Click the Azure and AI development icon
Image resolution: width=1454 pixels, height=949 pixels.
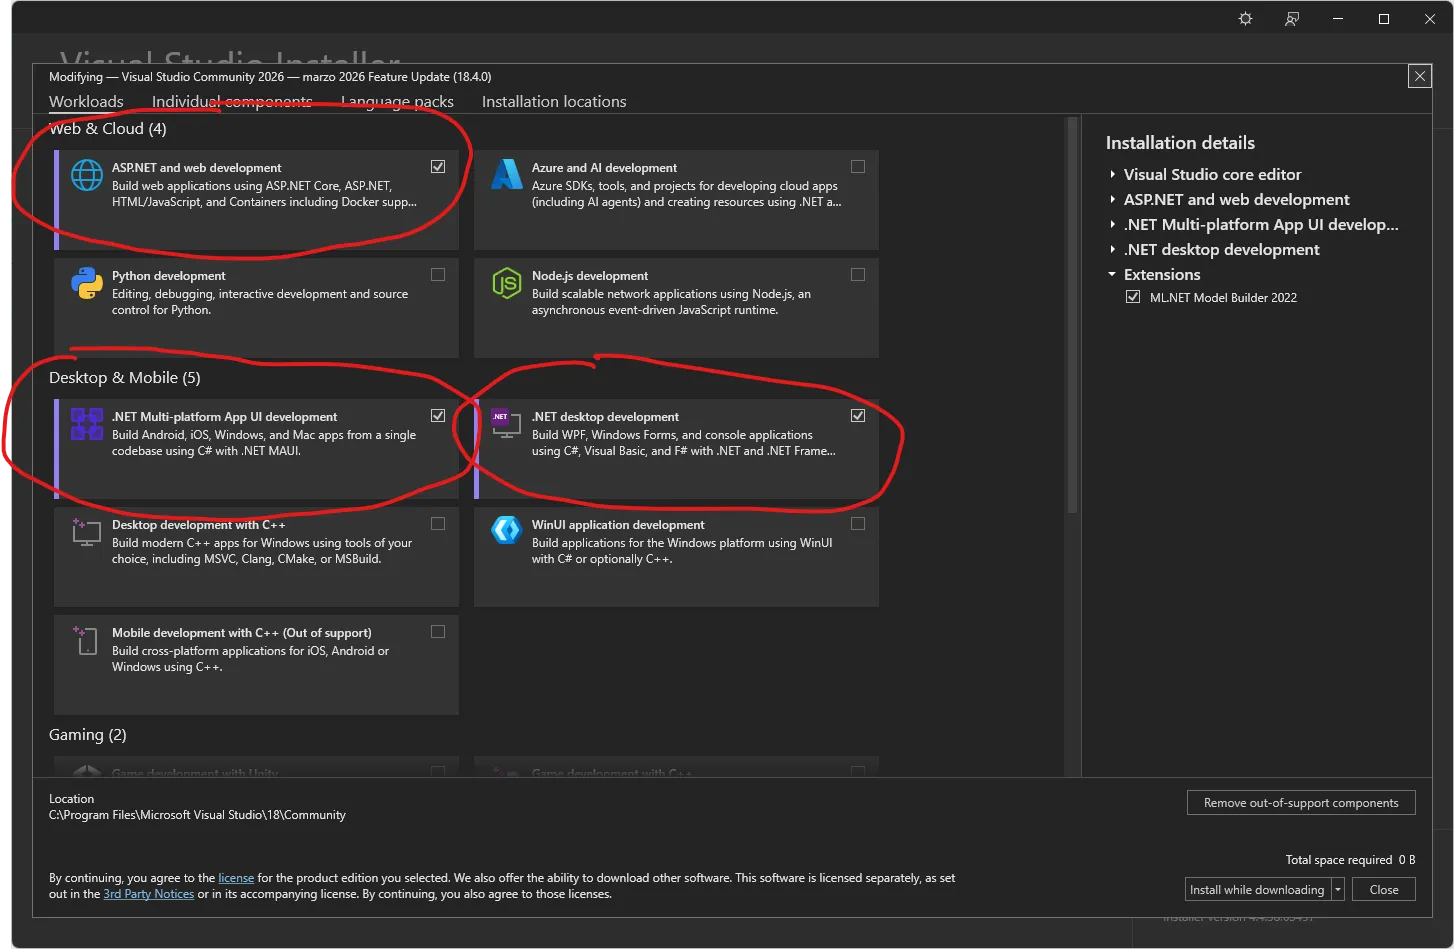pyautogui.click(x=507, y=175)
